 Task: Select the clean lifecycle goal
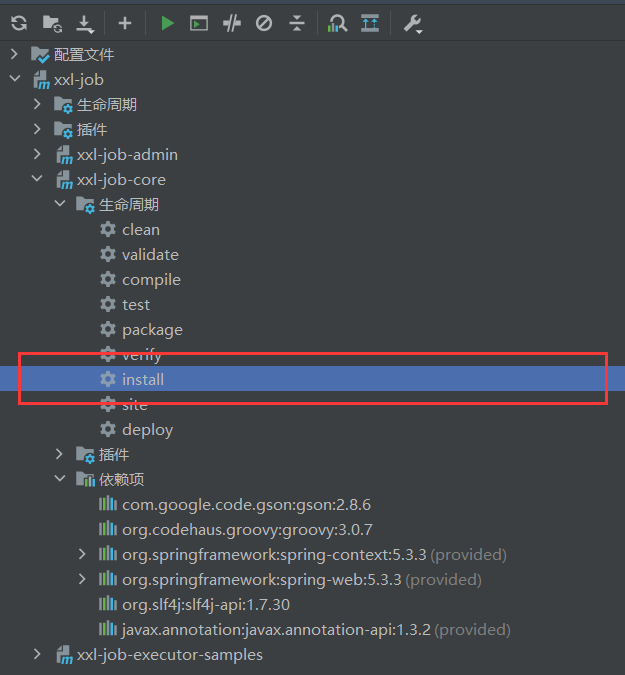point(141,230)
